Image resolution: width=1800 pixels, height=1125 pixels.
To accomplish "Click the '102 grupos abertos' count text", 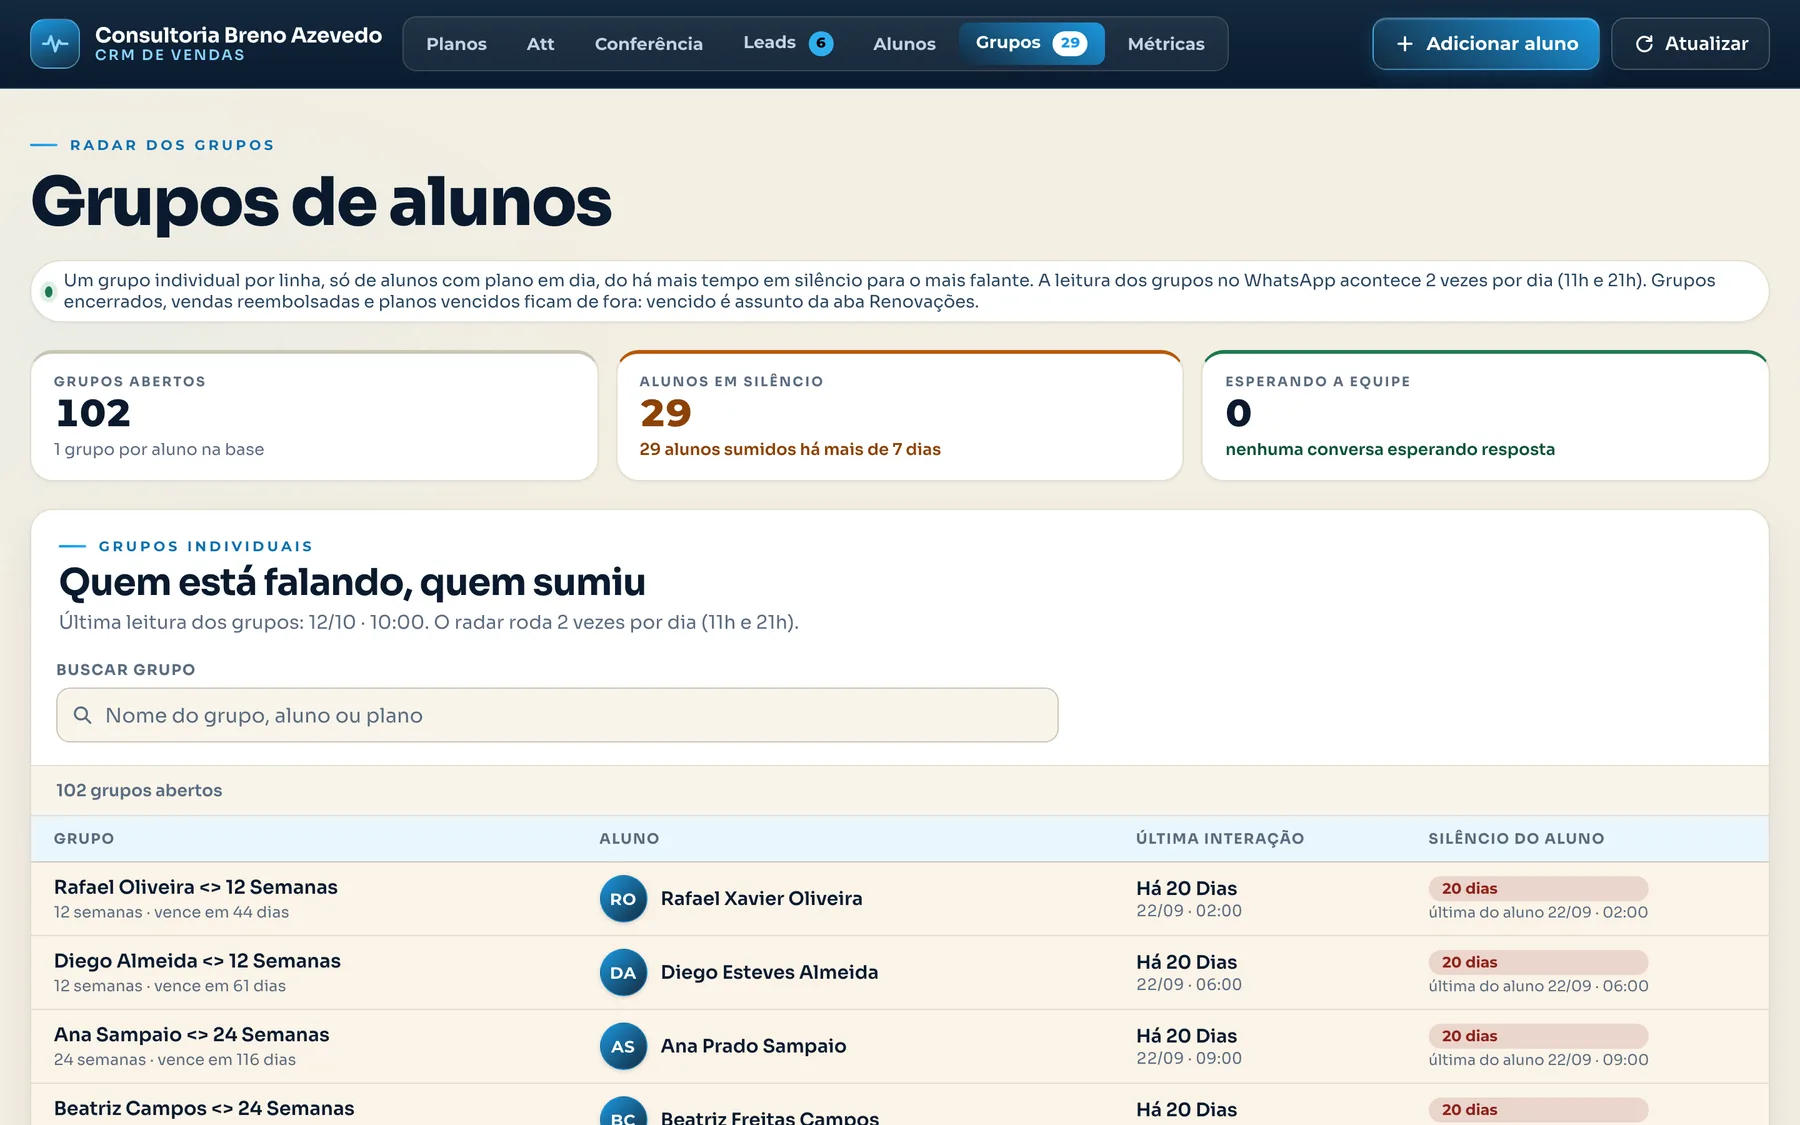I will pyautogui.click(x=139, y=790).
